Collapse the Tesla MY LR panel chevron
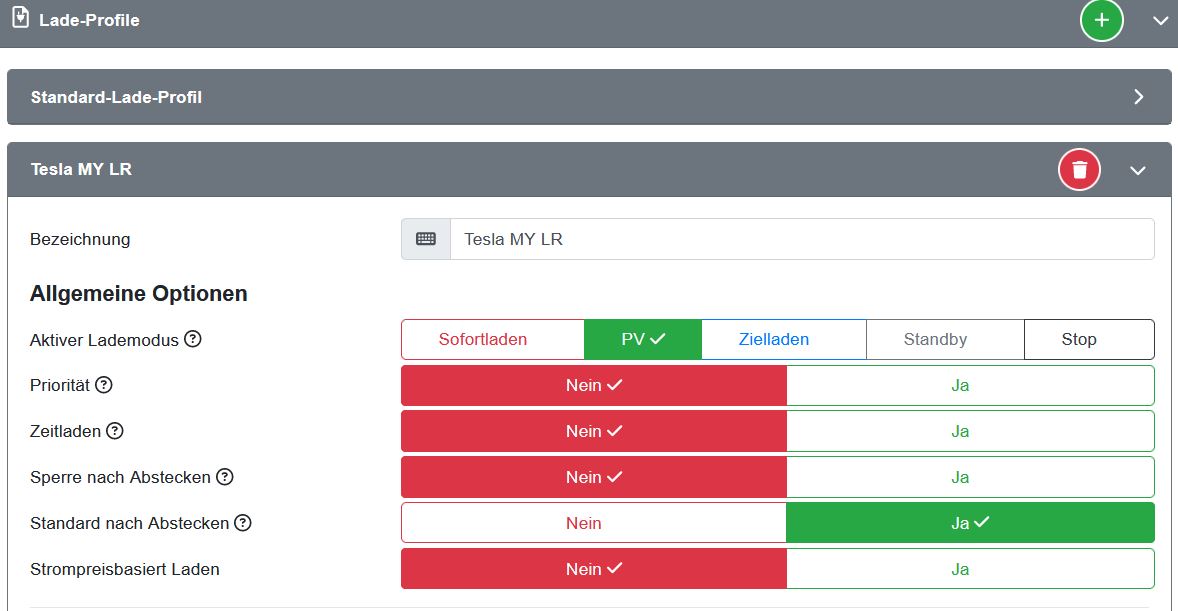The image size is (1178, 611). point(1137,171)
